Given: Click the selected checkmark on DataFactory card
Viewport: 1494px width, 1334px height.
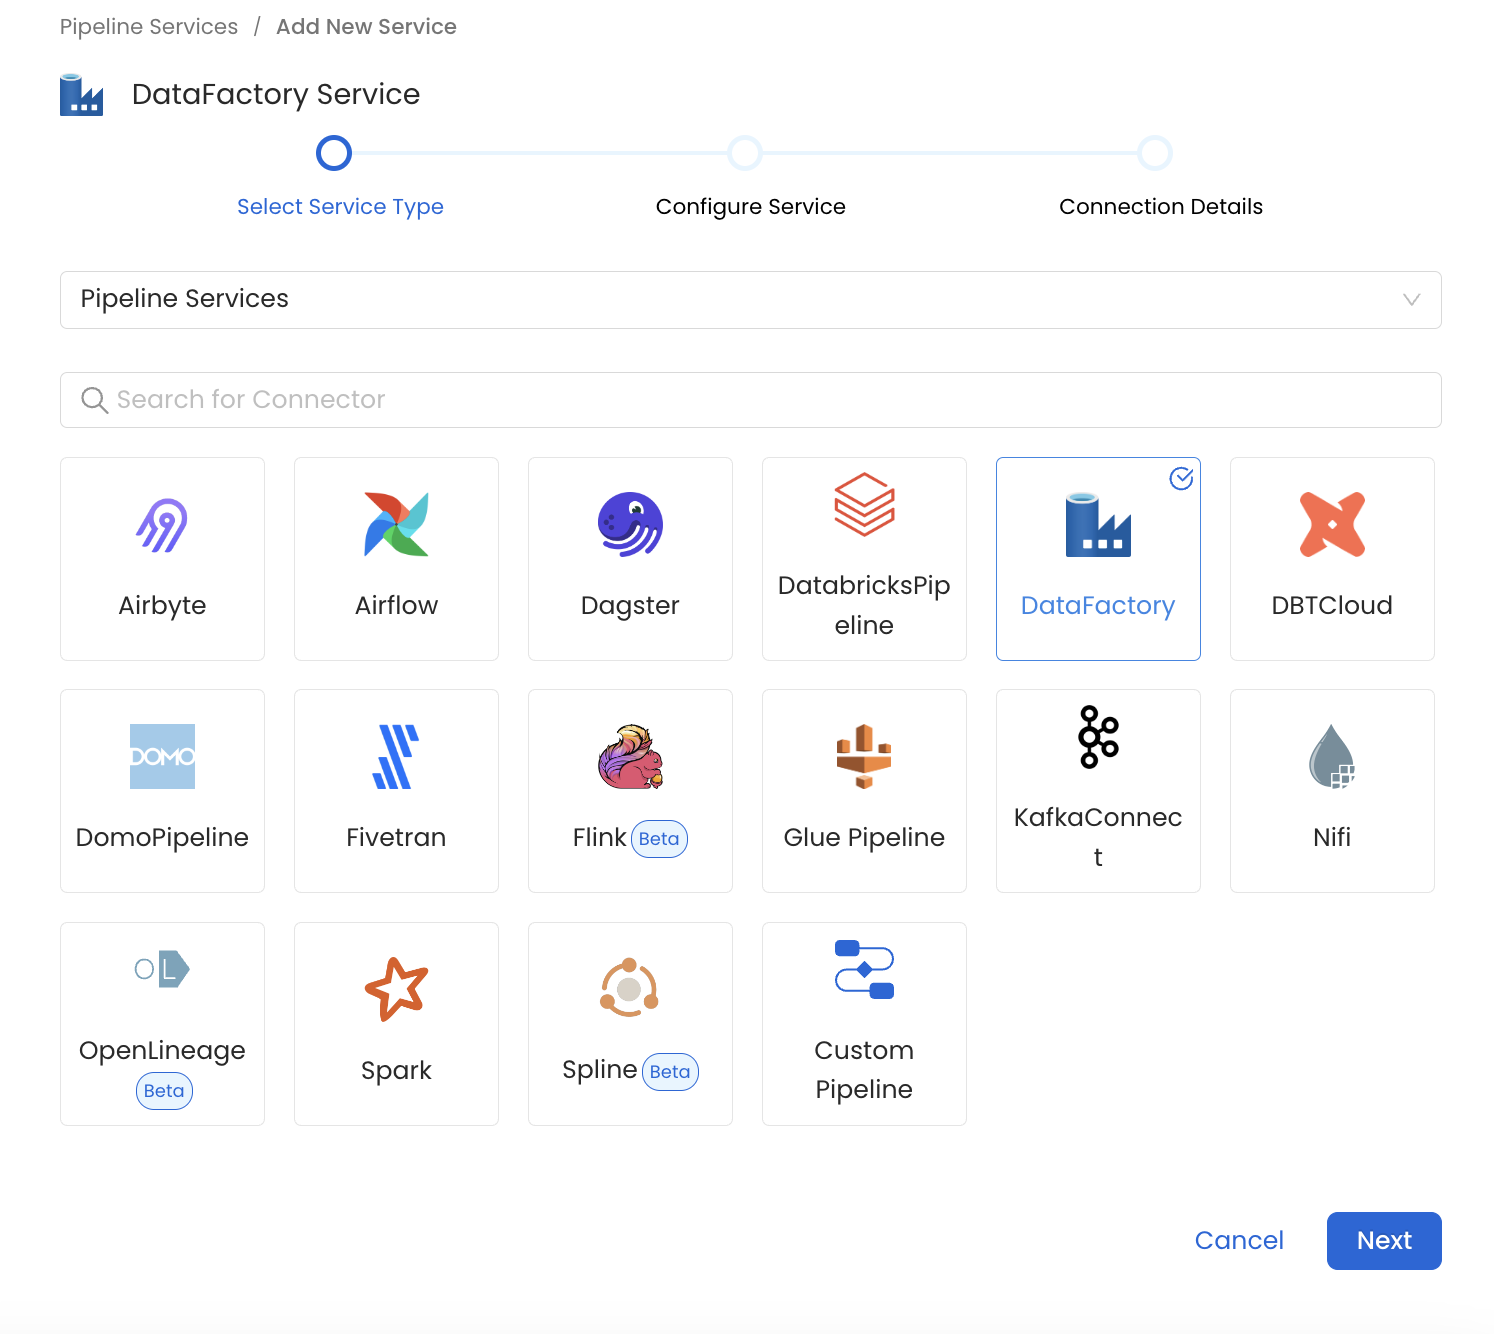Looking at the screenshot, I should [1181, 479].
